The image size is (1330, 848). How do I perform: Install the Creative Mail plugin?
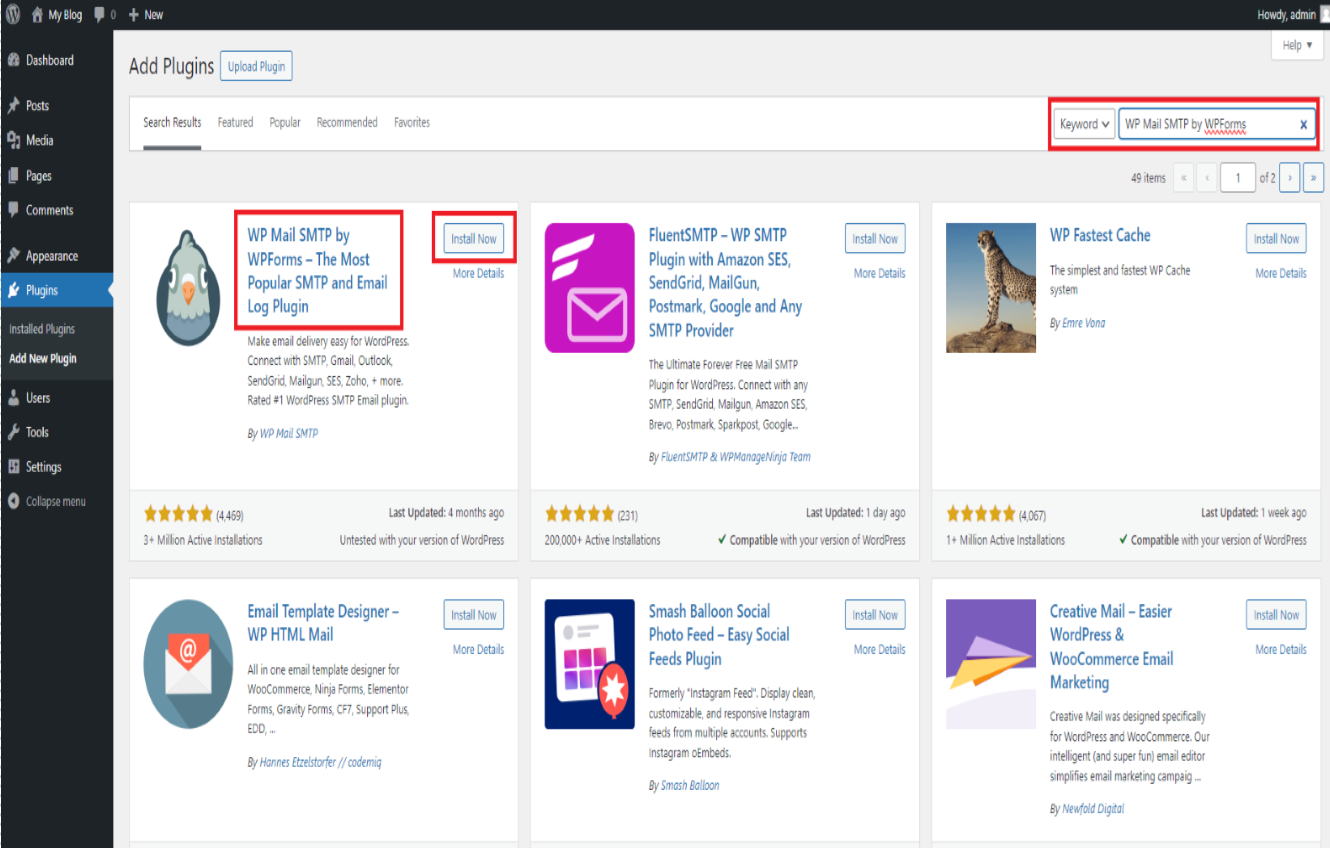coord(1276,615)
